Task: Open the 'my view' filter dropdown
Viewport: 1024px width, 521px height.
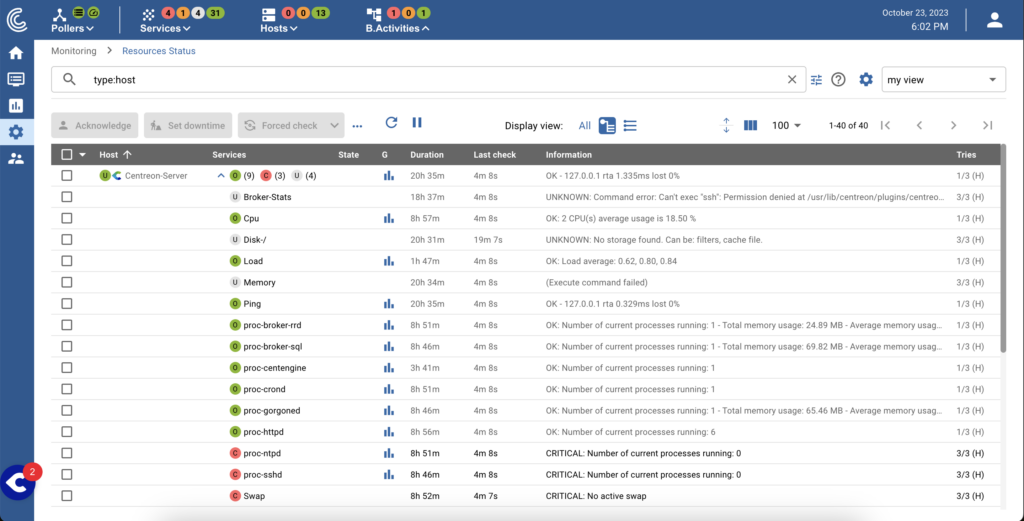Action: tap(943, 80)
